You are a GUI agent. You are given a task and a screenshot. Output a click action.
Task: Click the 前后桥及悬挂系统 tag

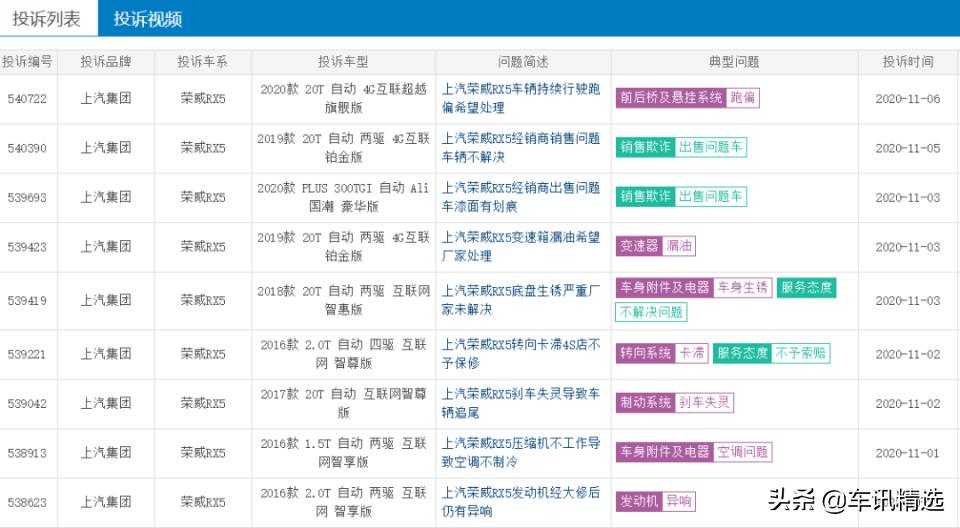[671, 97]
